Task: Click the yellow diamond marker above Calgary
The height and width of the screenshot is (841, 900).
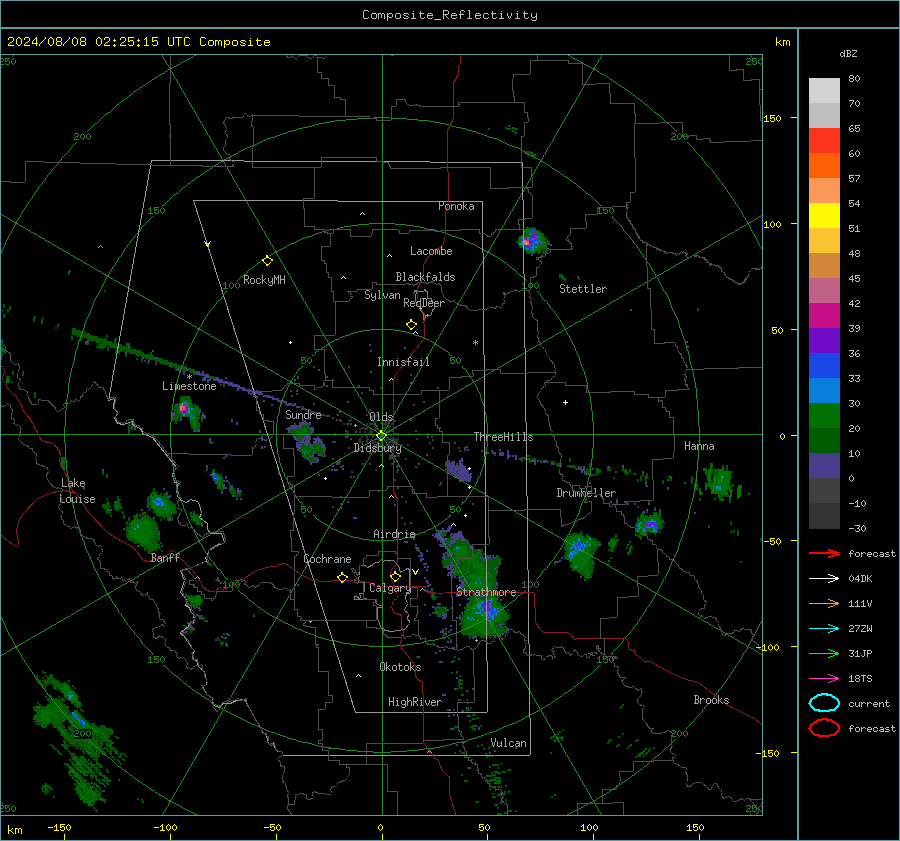Action: [395, 576]
